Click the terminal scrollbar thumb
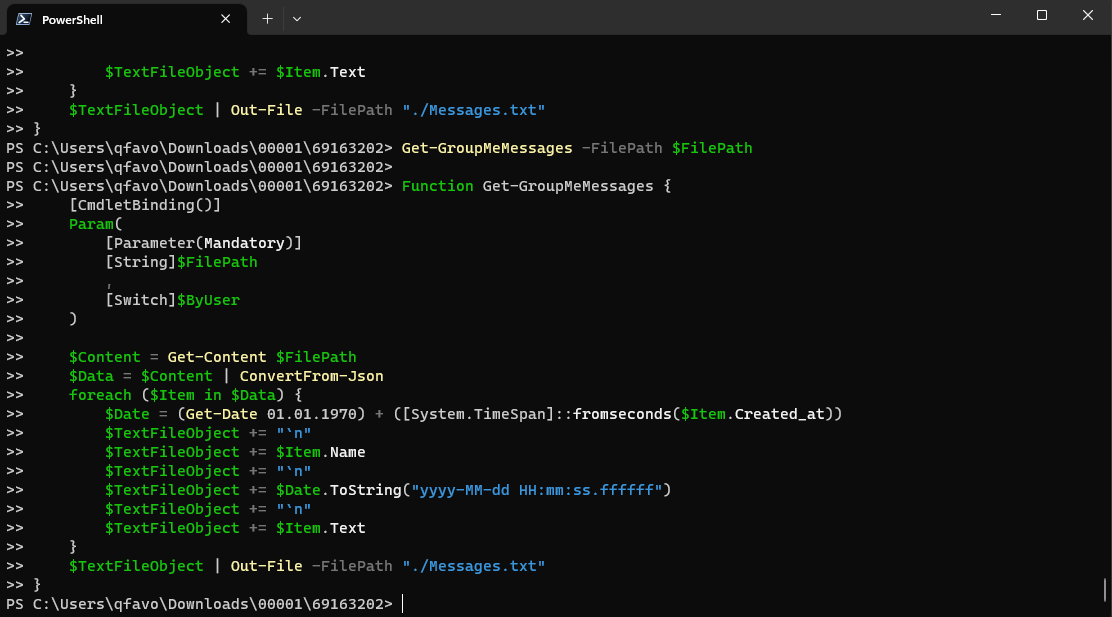The width and height of the screenshot is (1112, 617). pos(1105,589)
